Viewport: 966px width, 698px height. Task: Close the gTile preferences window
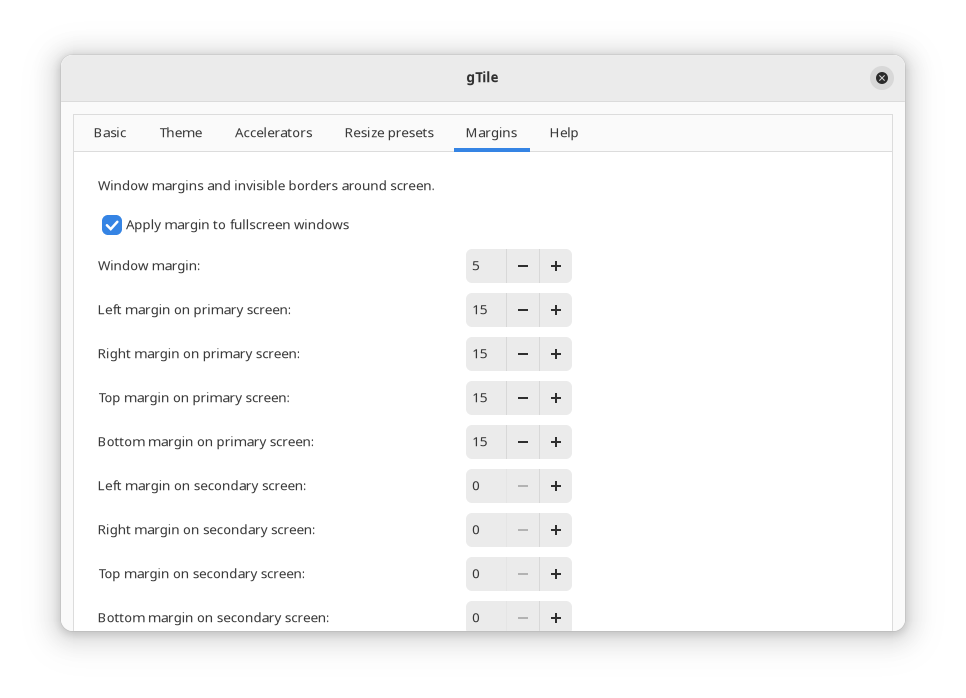pos(881,78)
